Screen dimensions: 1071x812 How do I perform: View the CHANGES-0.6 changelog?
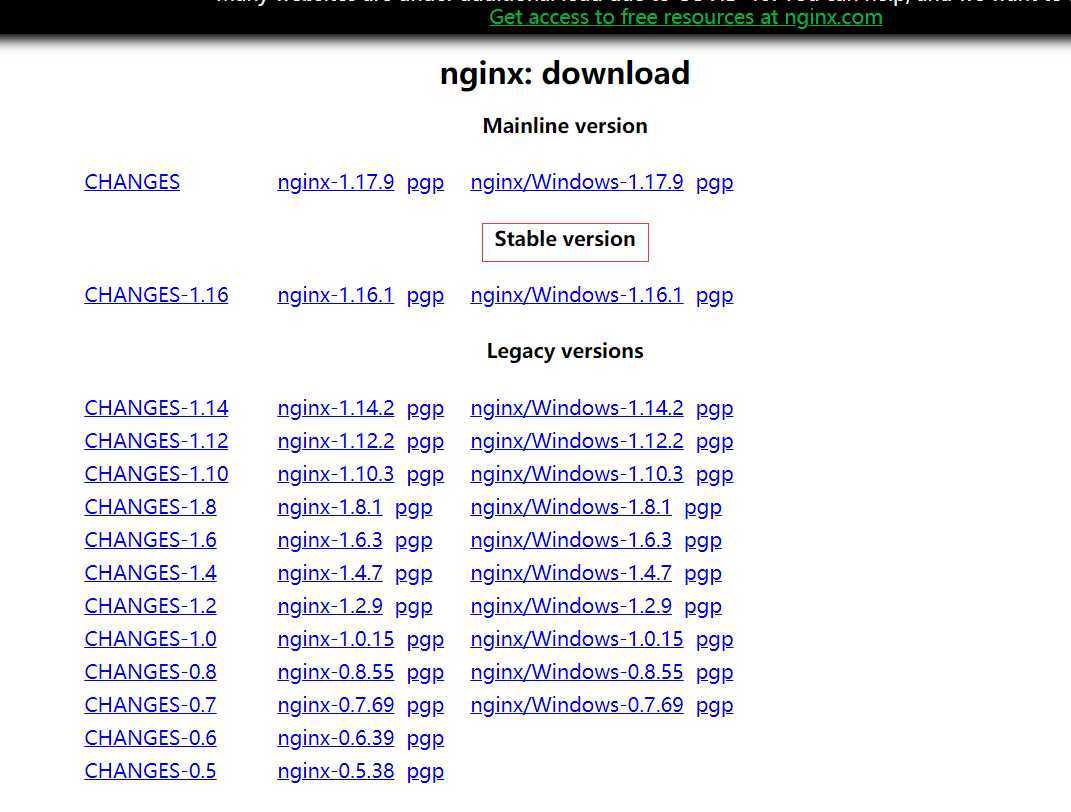(x=150, y=738)
